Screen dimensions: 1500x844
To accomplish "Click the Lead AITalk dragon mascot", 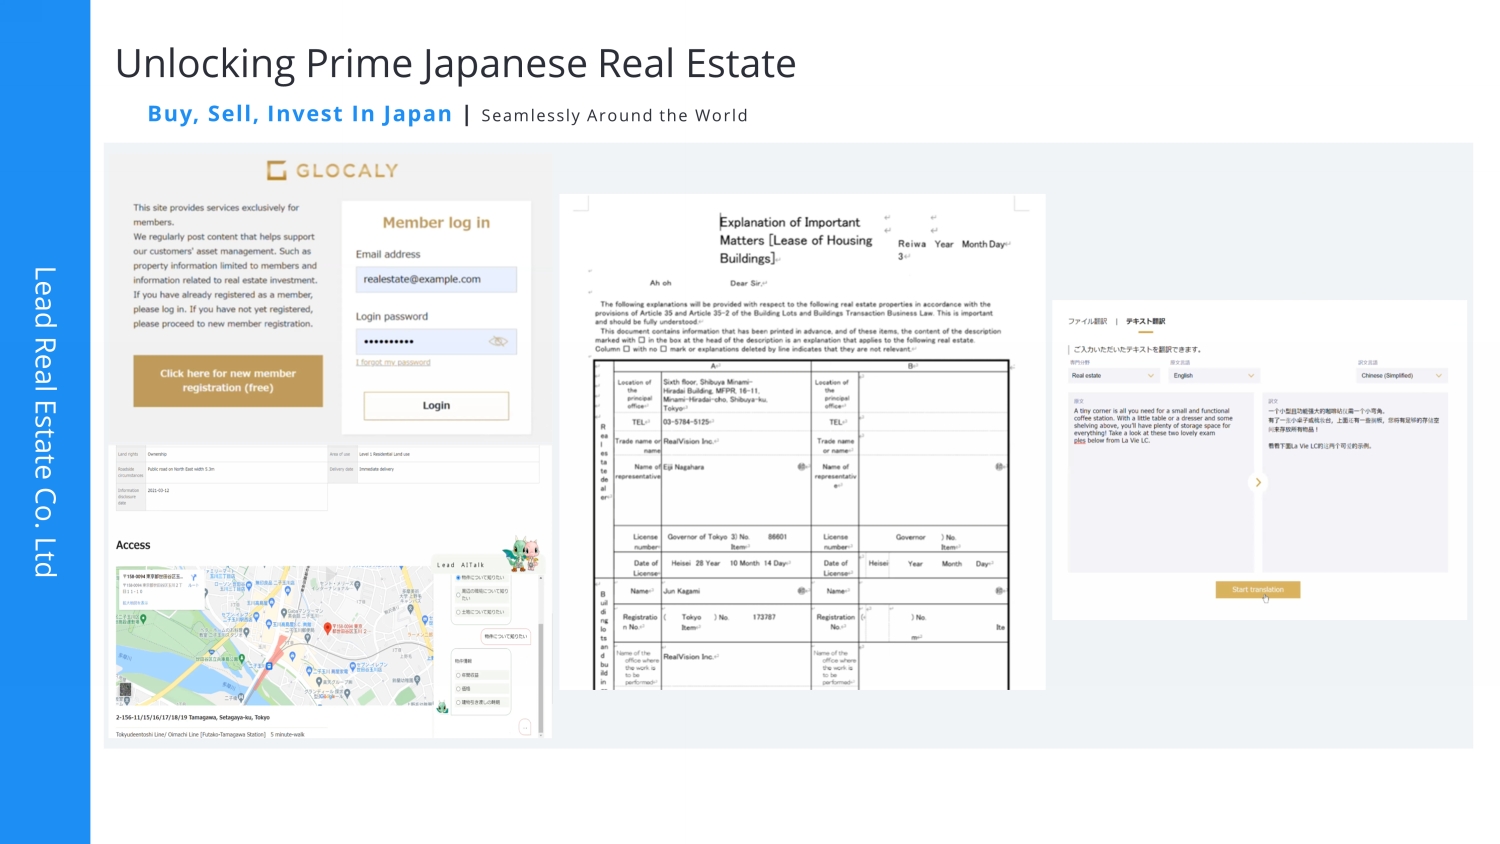I will click(521, 552).
